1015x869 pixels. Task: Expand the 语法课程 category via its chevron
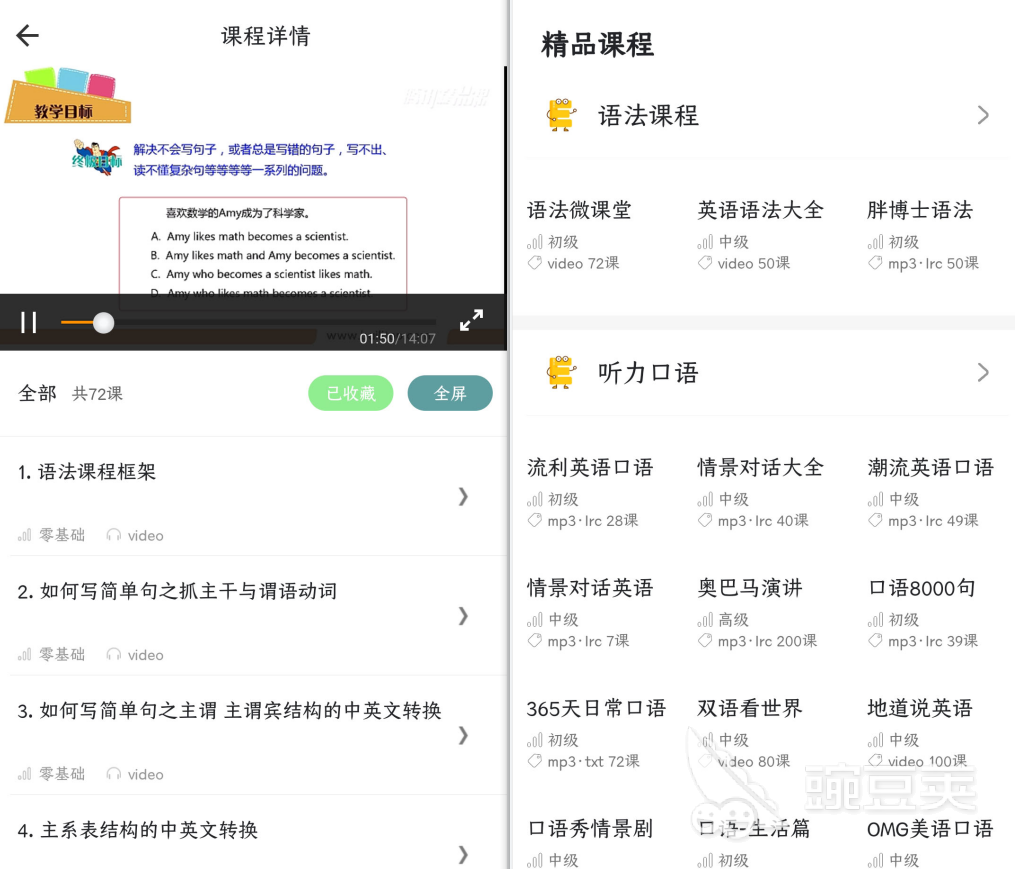[x=983, y=114]
